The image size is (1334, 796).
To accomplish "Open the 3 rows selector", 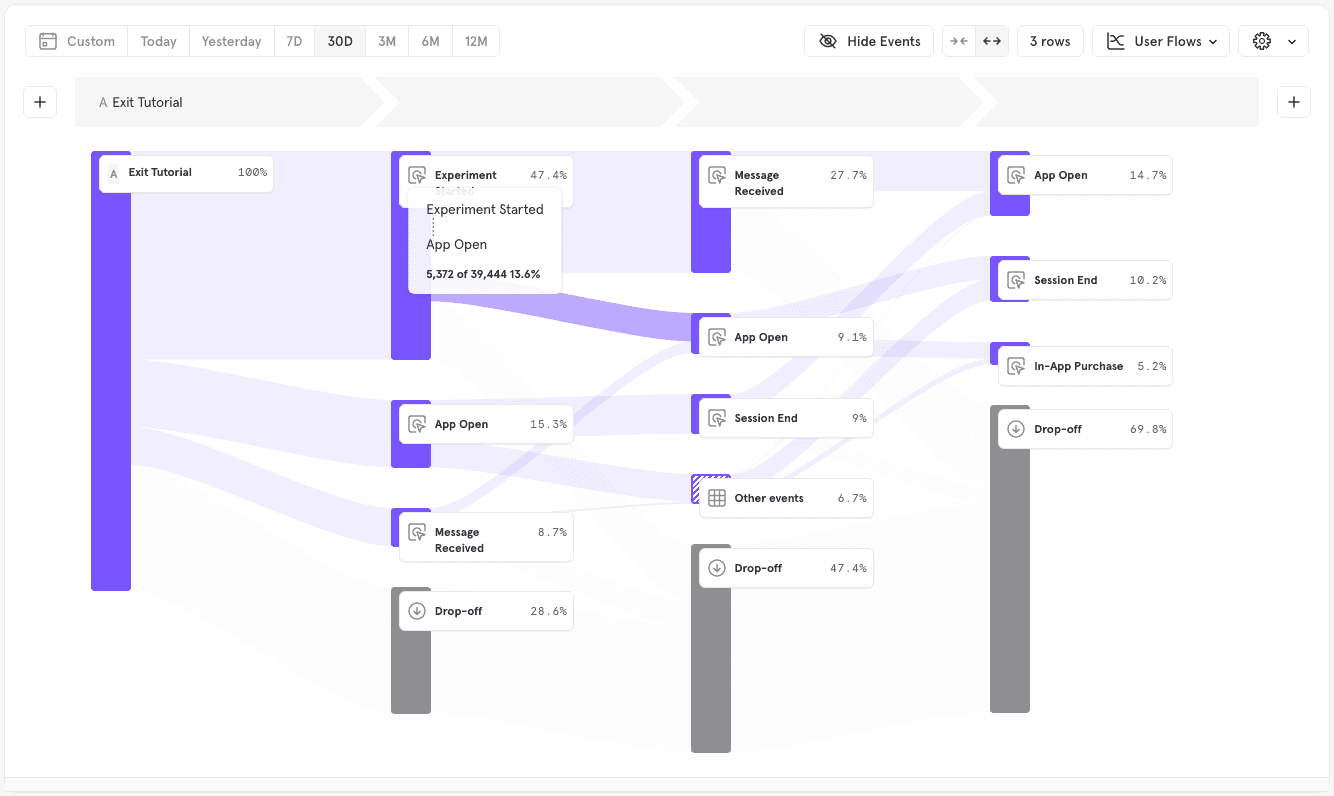I will 1050,41.
